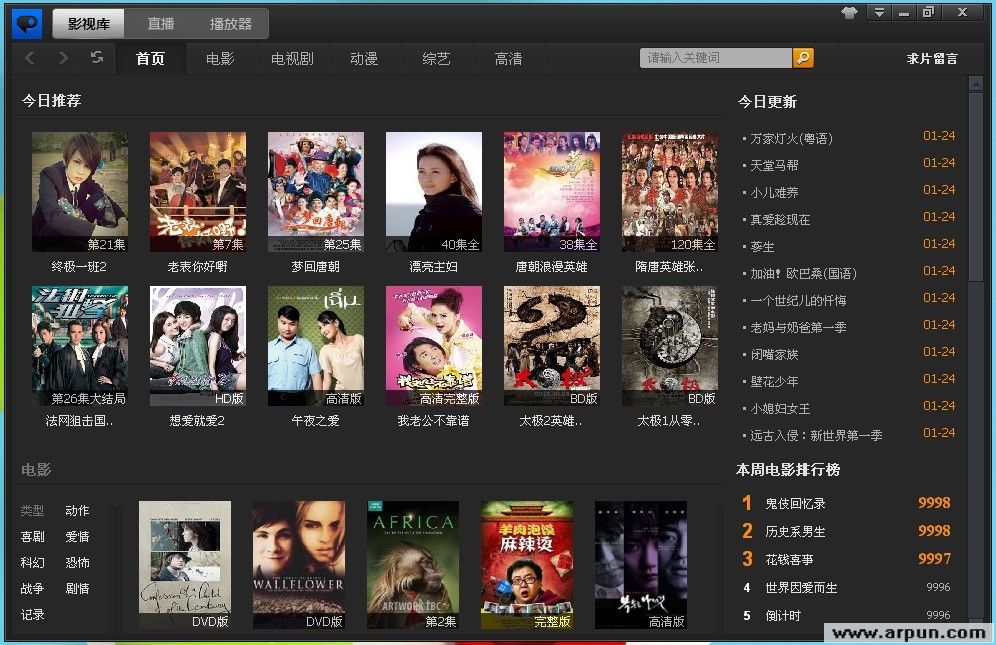The width and height of the screenshot is (996, 645).
Task: Open the 120集全 poster thumbnail
Action: [x=670, y=192]
